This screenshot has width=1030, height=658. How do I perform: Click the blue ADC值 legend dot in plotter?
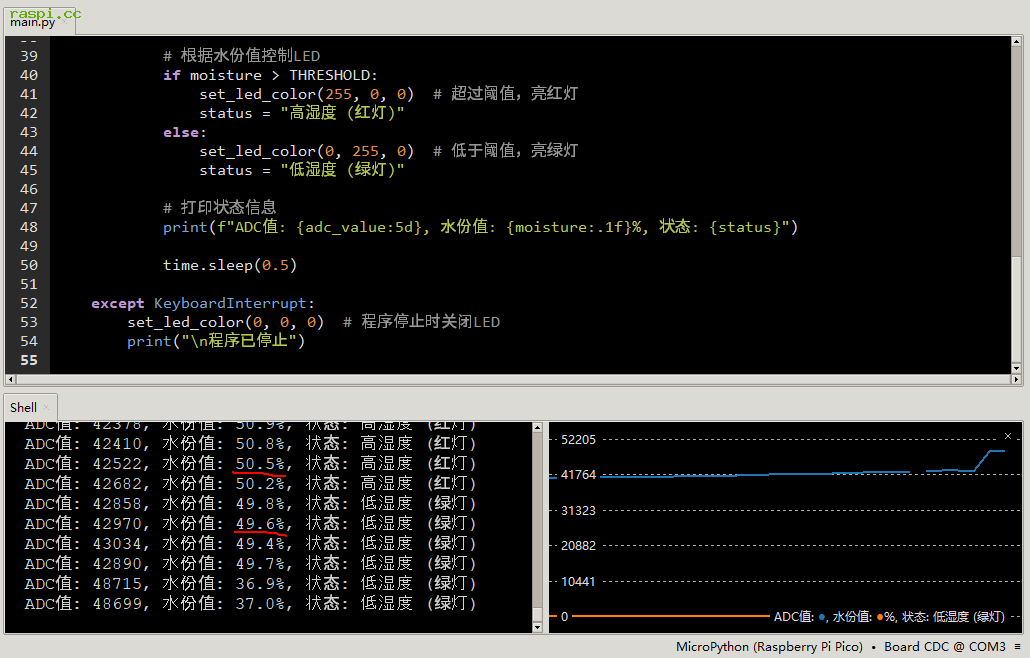(x=822, y=617)
